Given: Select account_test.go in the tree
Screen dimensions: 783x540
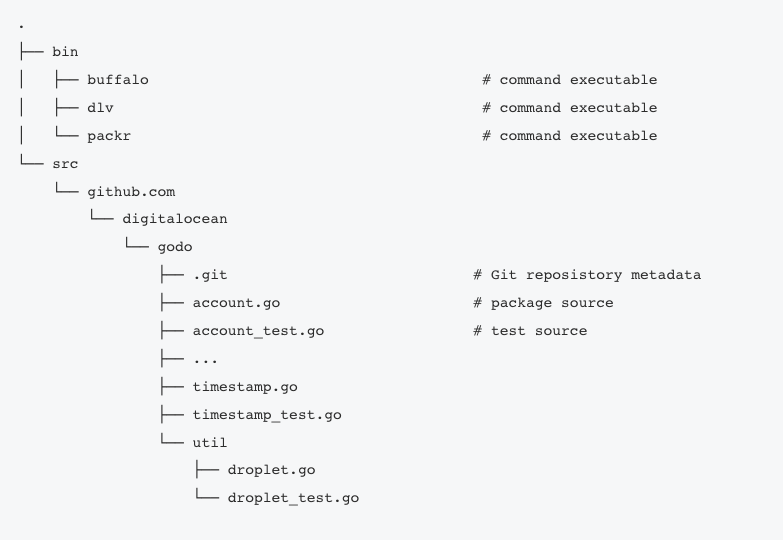Looking at the screenshot, I should click(259, 331).
